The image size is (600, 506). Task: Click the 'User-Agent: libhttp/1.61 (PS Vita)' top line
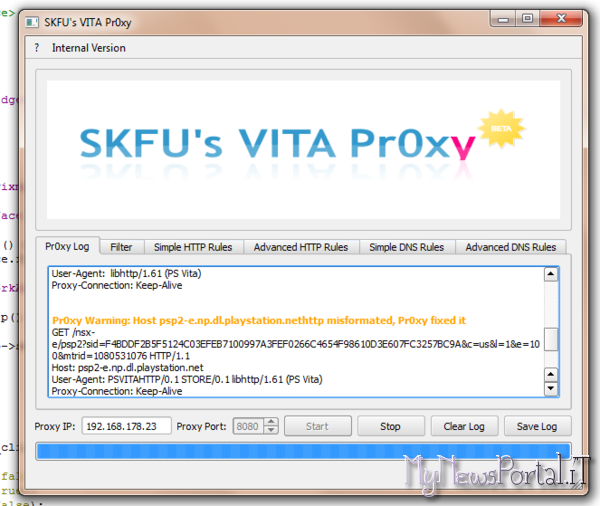click(127, 274)
